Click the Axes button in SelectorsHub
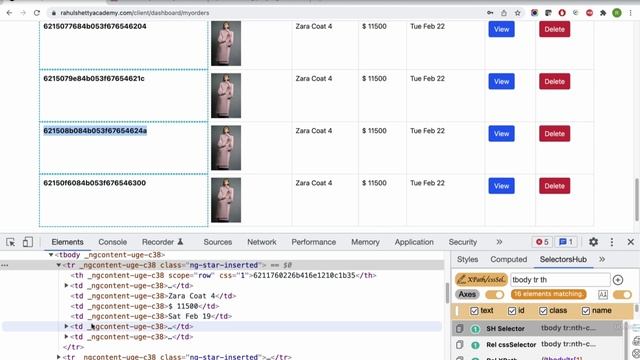This screenshot has height=360, width=640. [467, 294]
